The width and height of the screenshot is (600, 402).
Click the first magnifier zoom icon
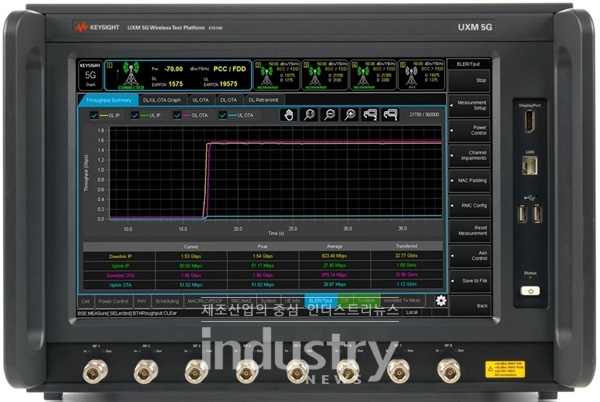[x=311, y=115]
